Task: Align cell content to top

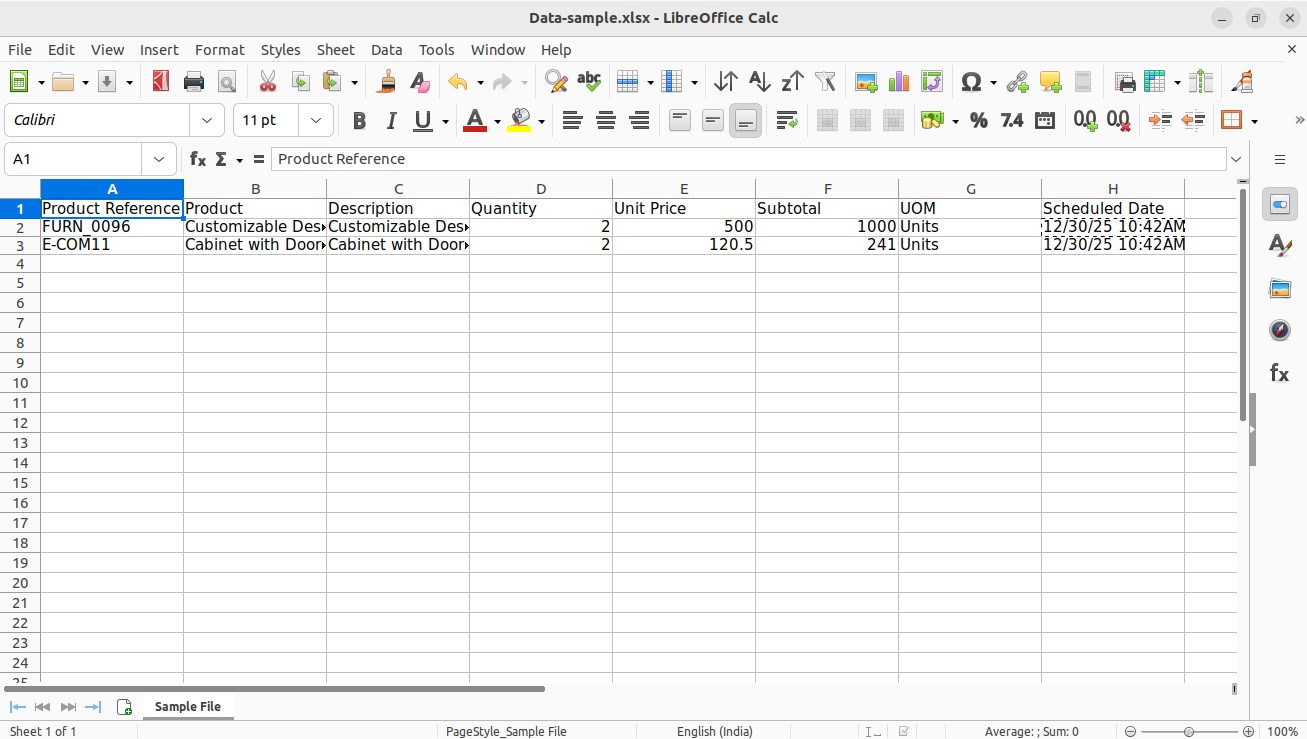Action: tap(679, 120)
